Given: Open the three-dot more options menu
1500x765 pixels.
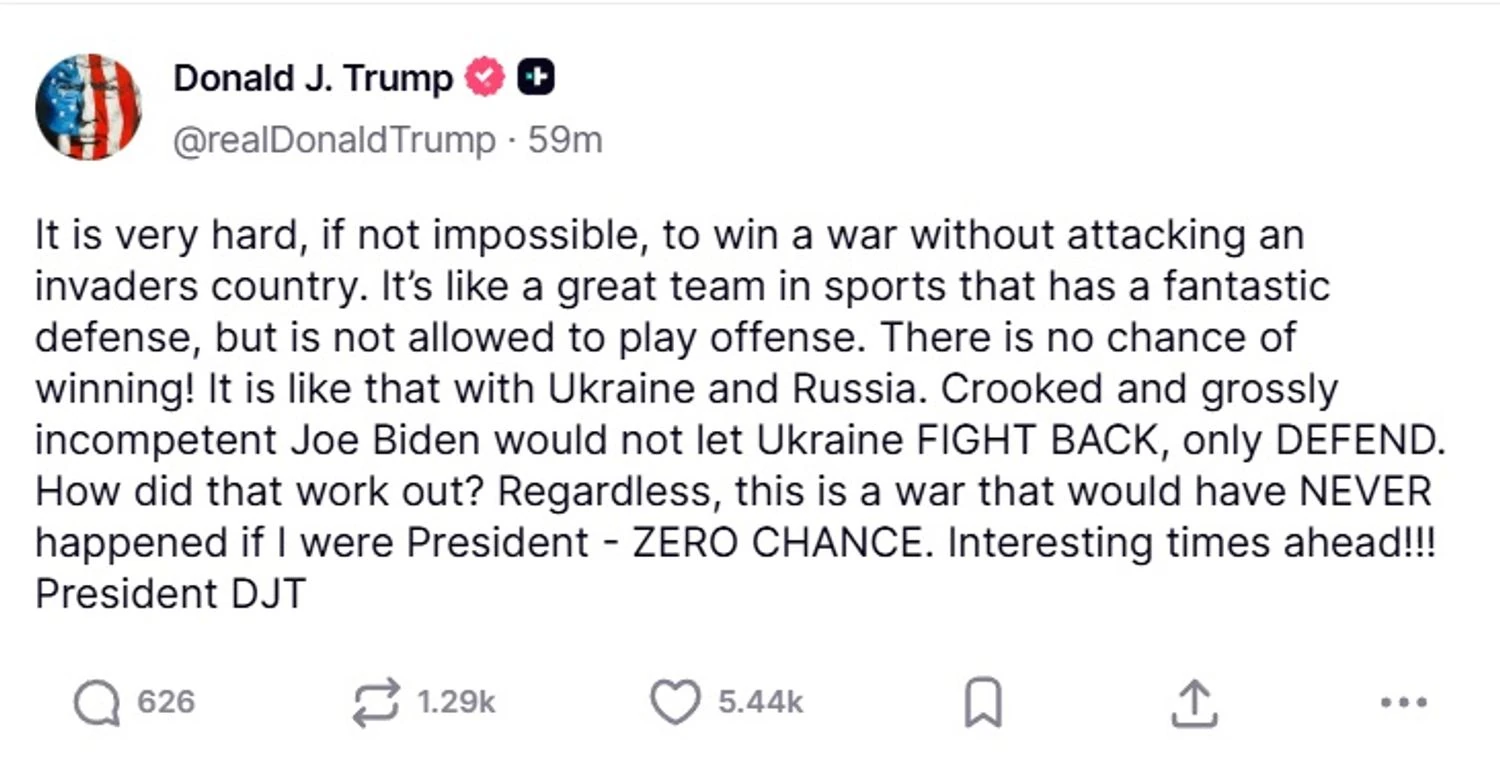Looking at the screenshot, I should click(x=1403, y=702).
